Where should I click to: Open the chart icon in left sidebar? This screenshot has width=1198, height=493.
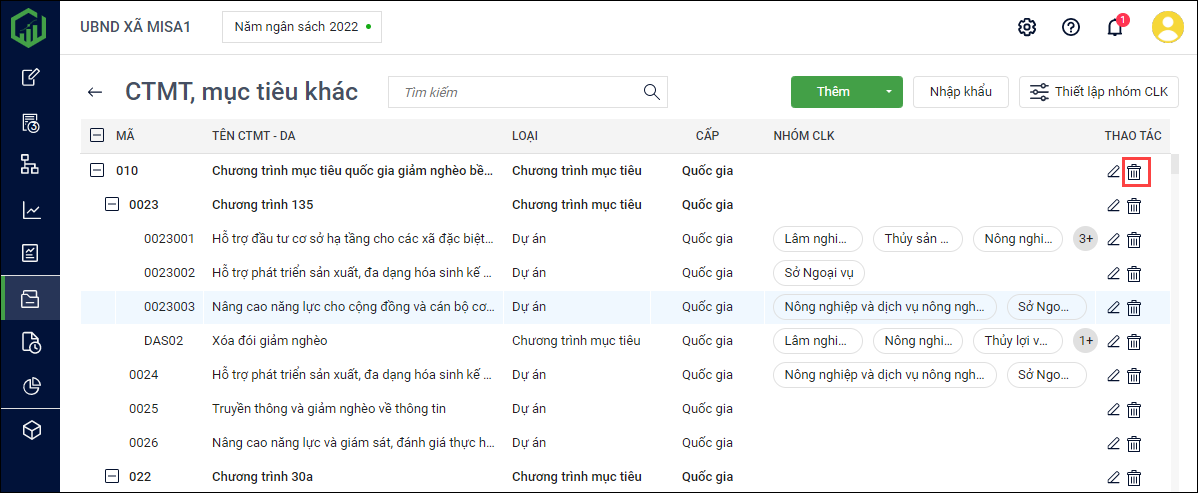(x=31, y=210)
